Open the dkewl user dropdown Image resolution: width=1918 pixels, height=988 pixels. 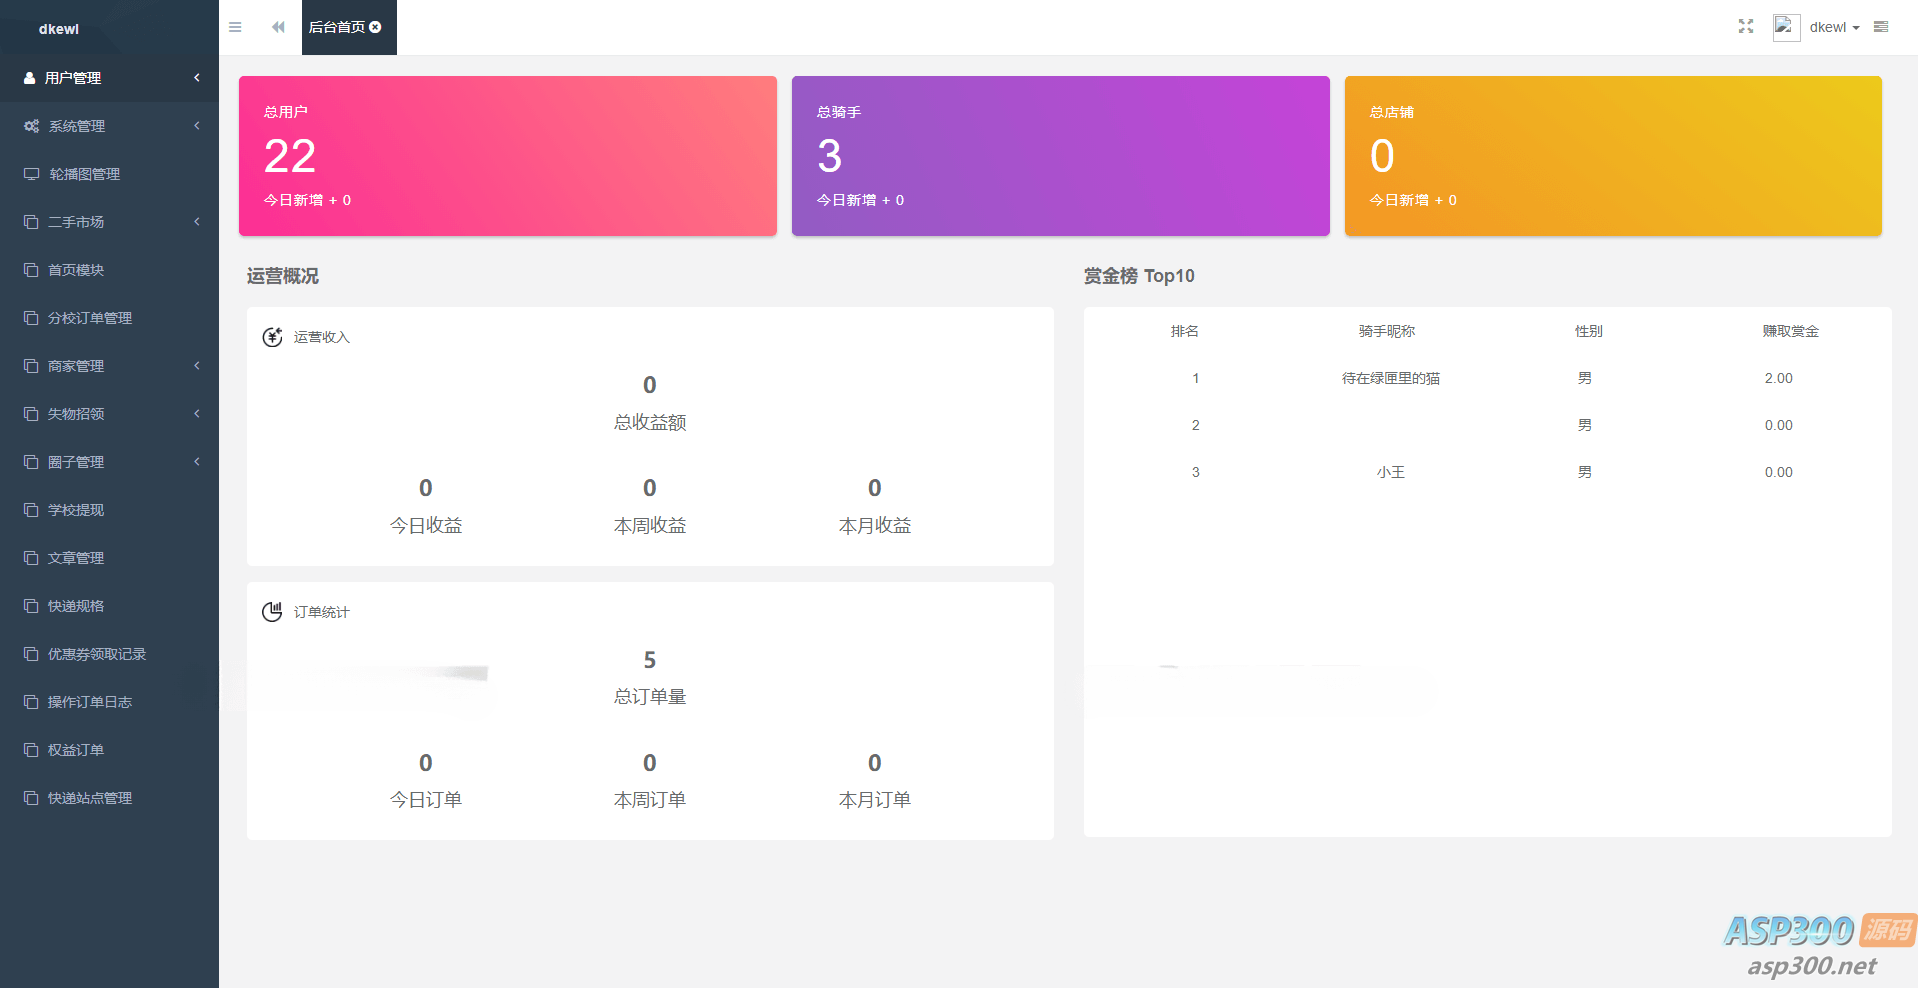(x=1834, y=27)
